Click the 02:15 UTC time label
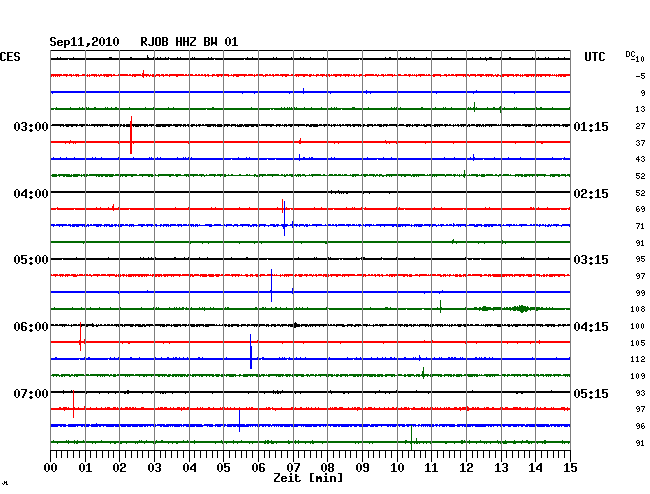 (591, 194)
